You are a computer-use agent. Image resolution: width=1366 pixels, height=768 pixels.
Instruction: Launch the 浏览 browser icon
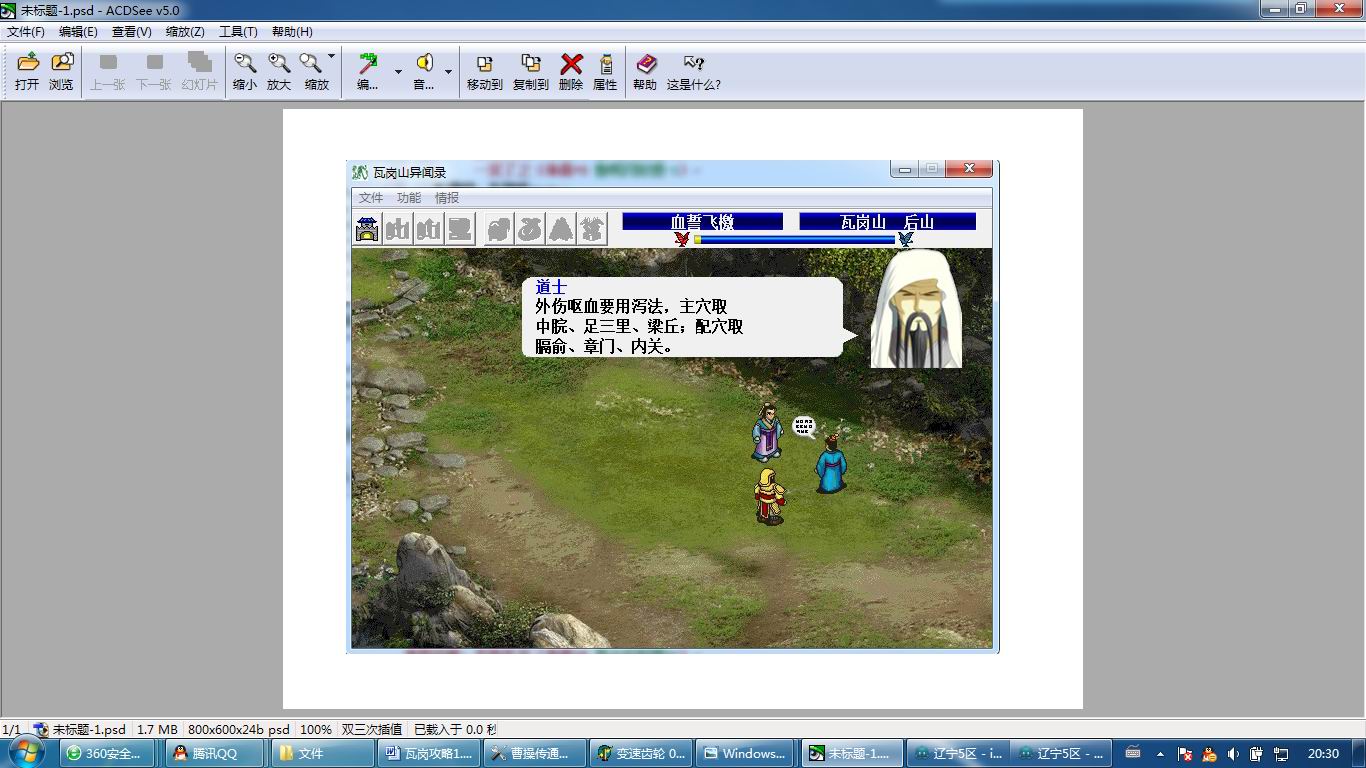(x=61, y=72)
